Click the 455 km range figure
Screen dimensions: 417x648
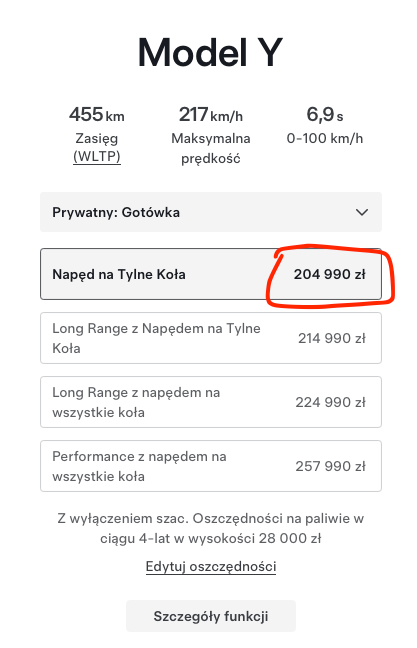click(x=97, y=114)
